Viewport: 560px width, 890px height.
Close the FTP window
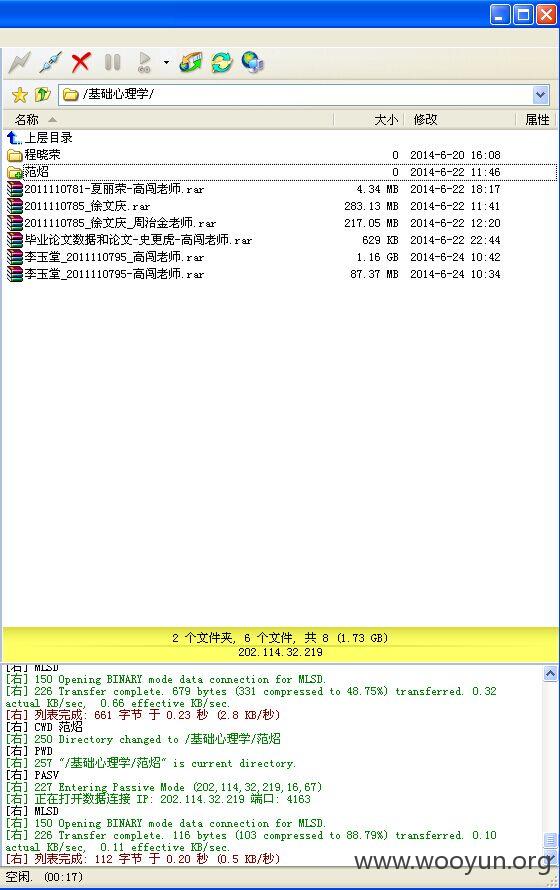tap(546, 15)
